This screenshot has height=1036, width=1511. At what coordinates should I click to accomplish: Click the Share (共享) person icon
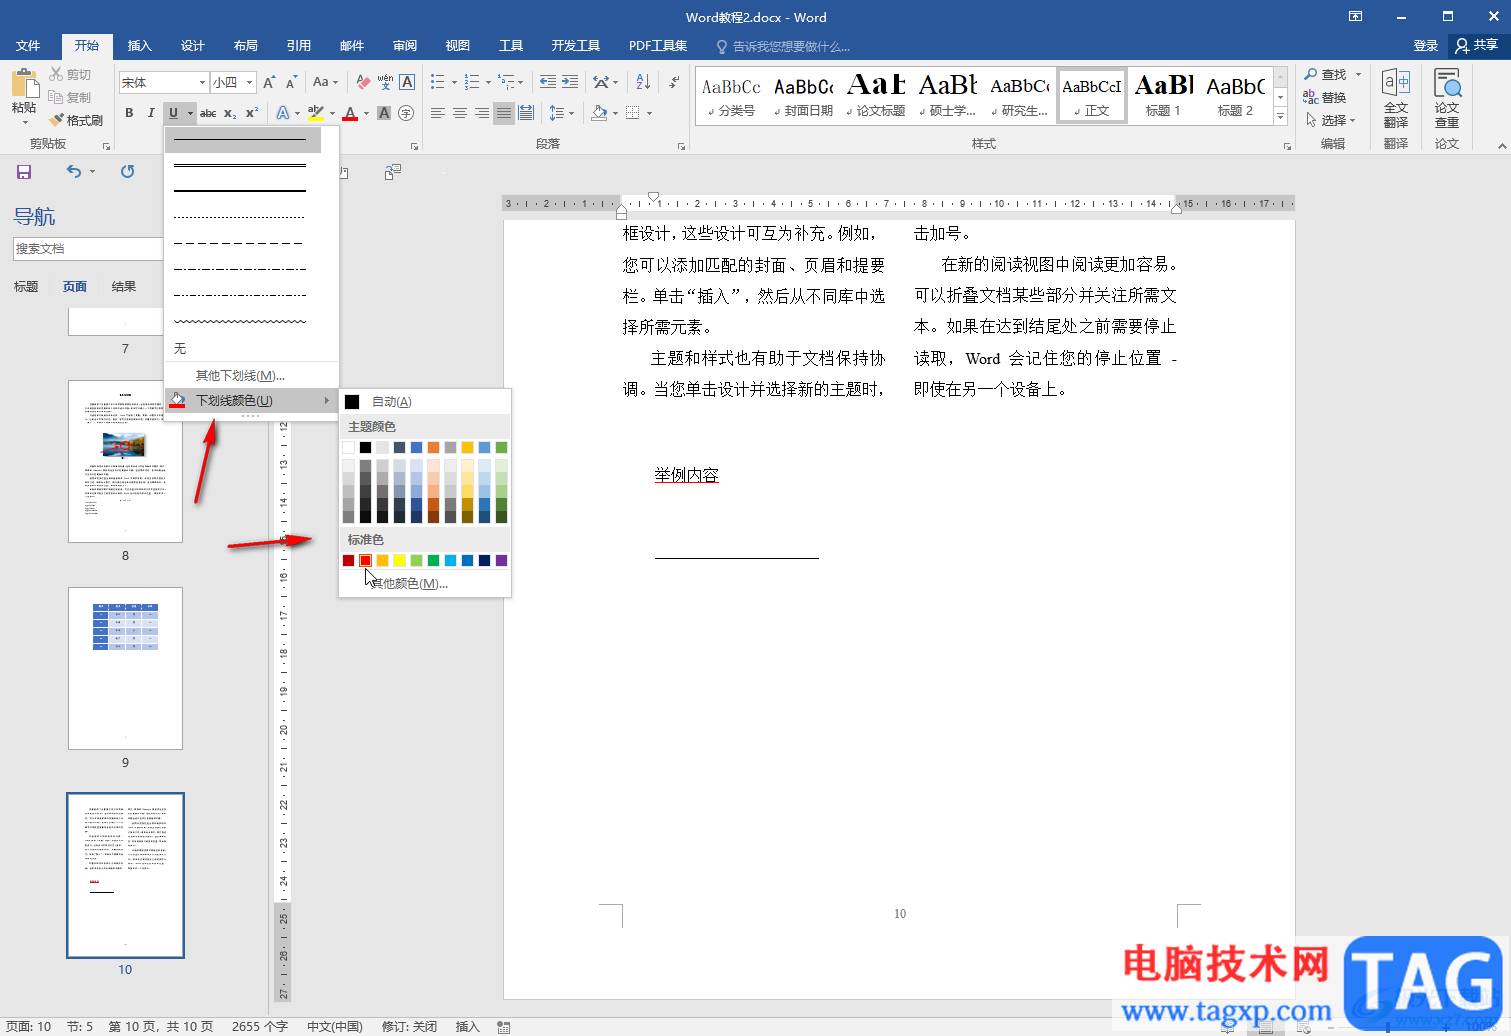pos(1462,45)
